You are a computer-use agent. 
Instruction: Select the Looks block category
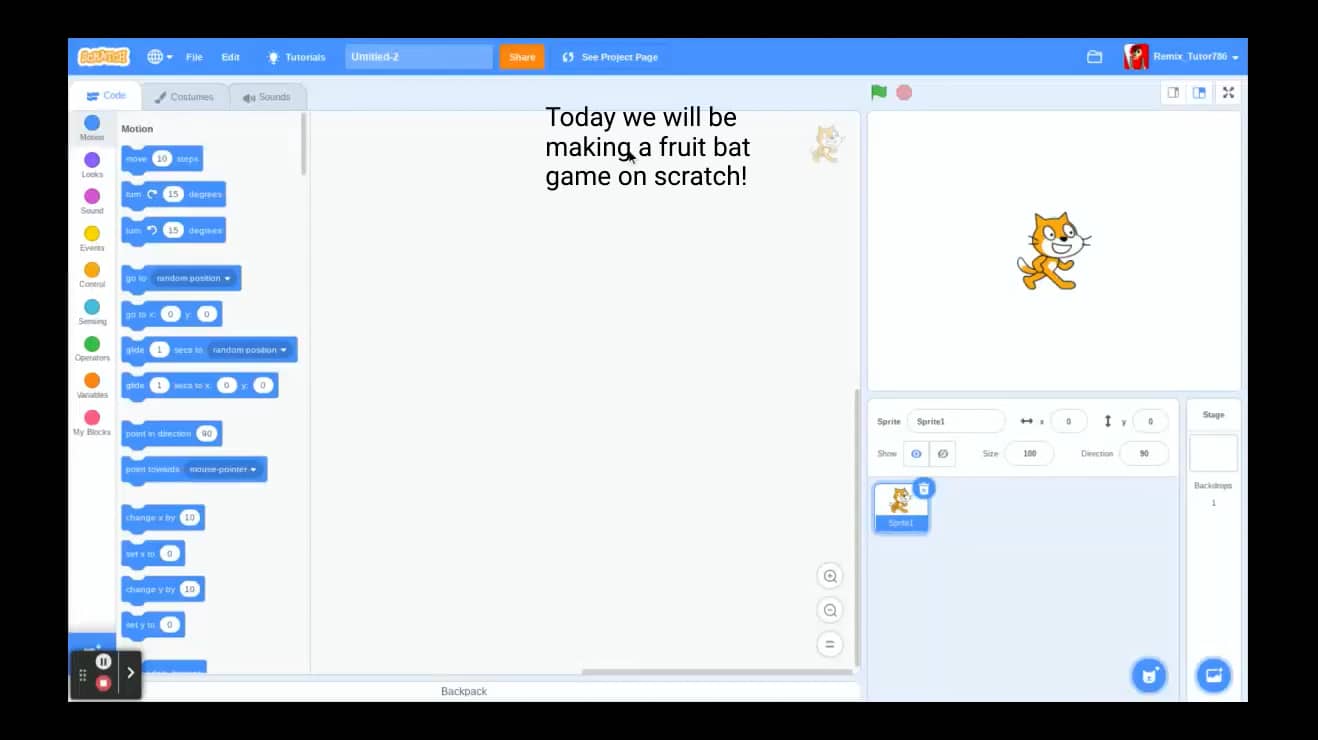click(92, 165)
